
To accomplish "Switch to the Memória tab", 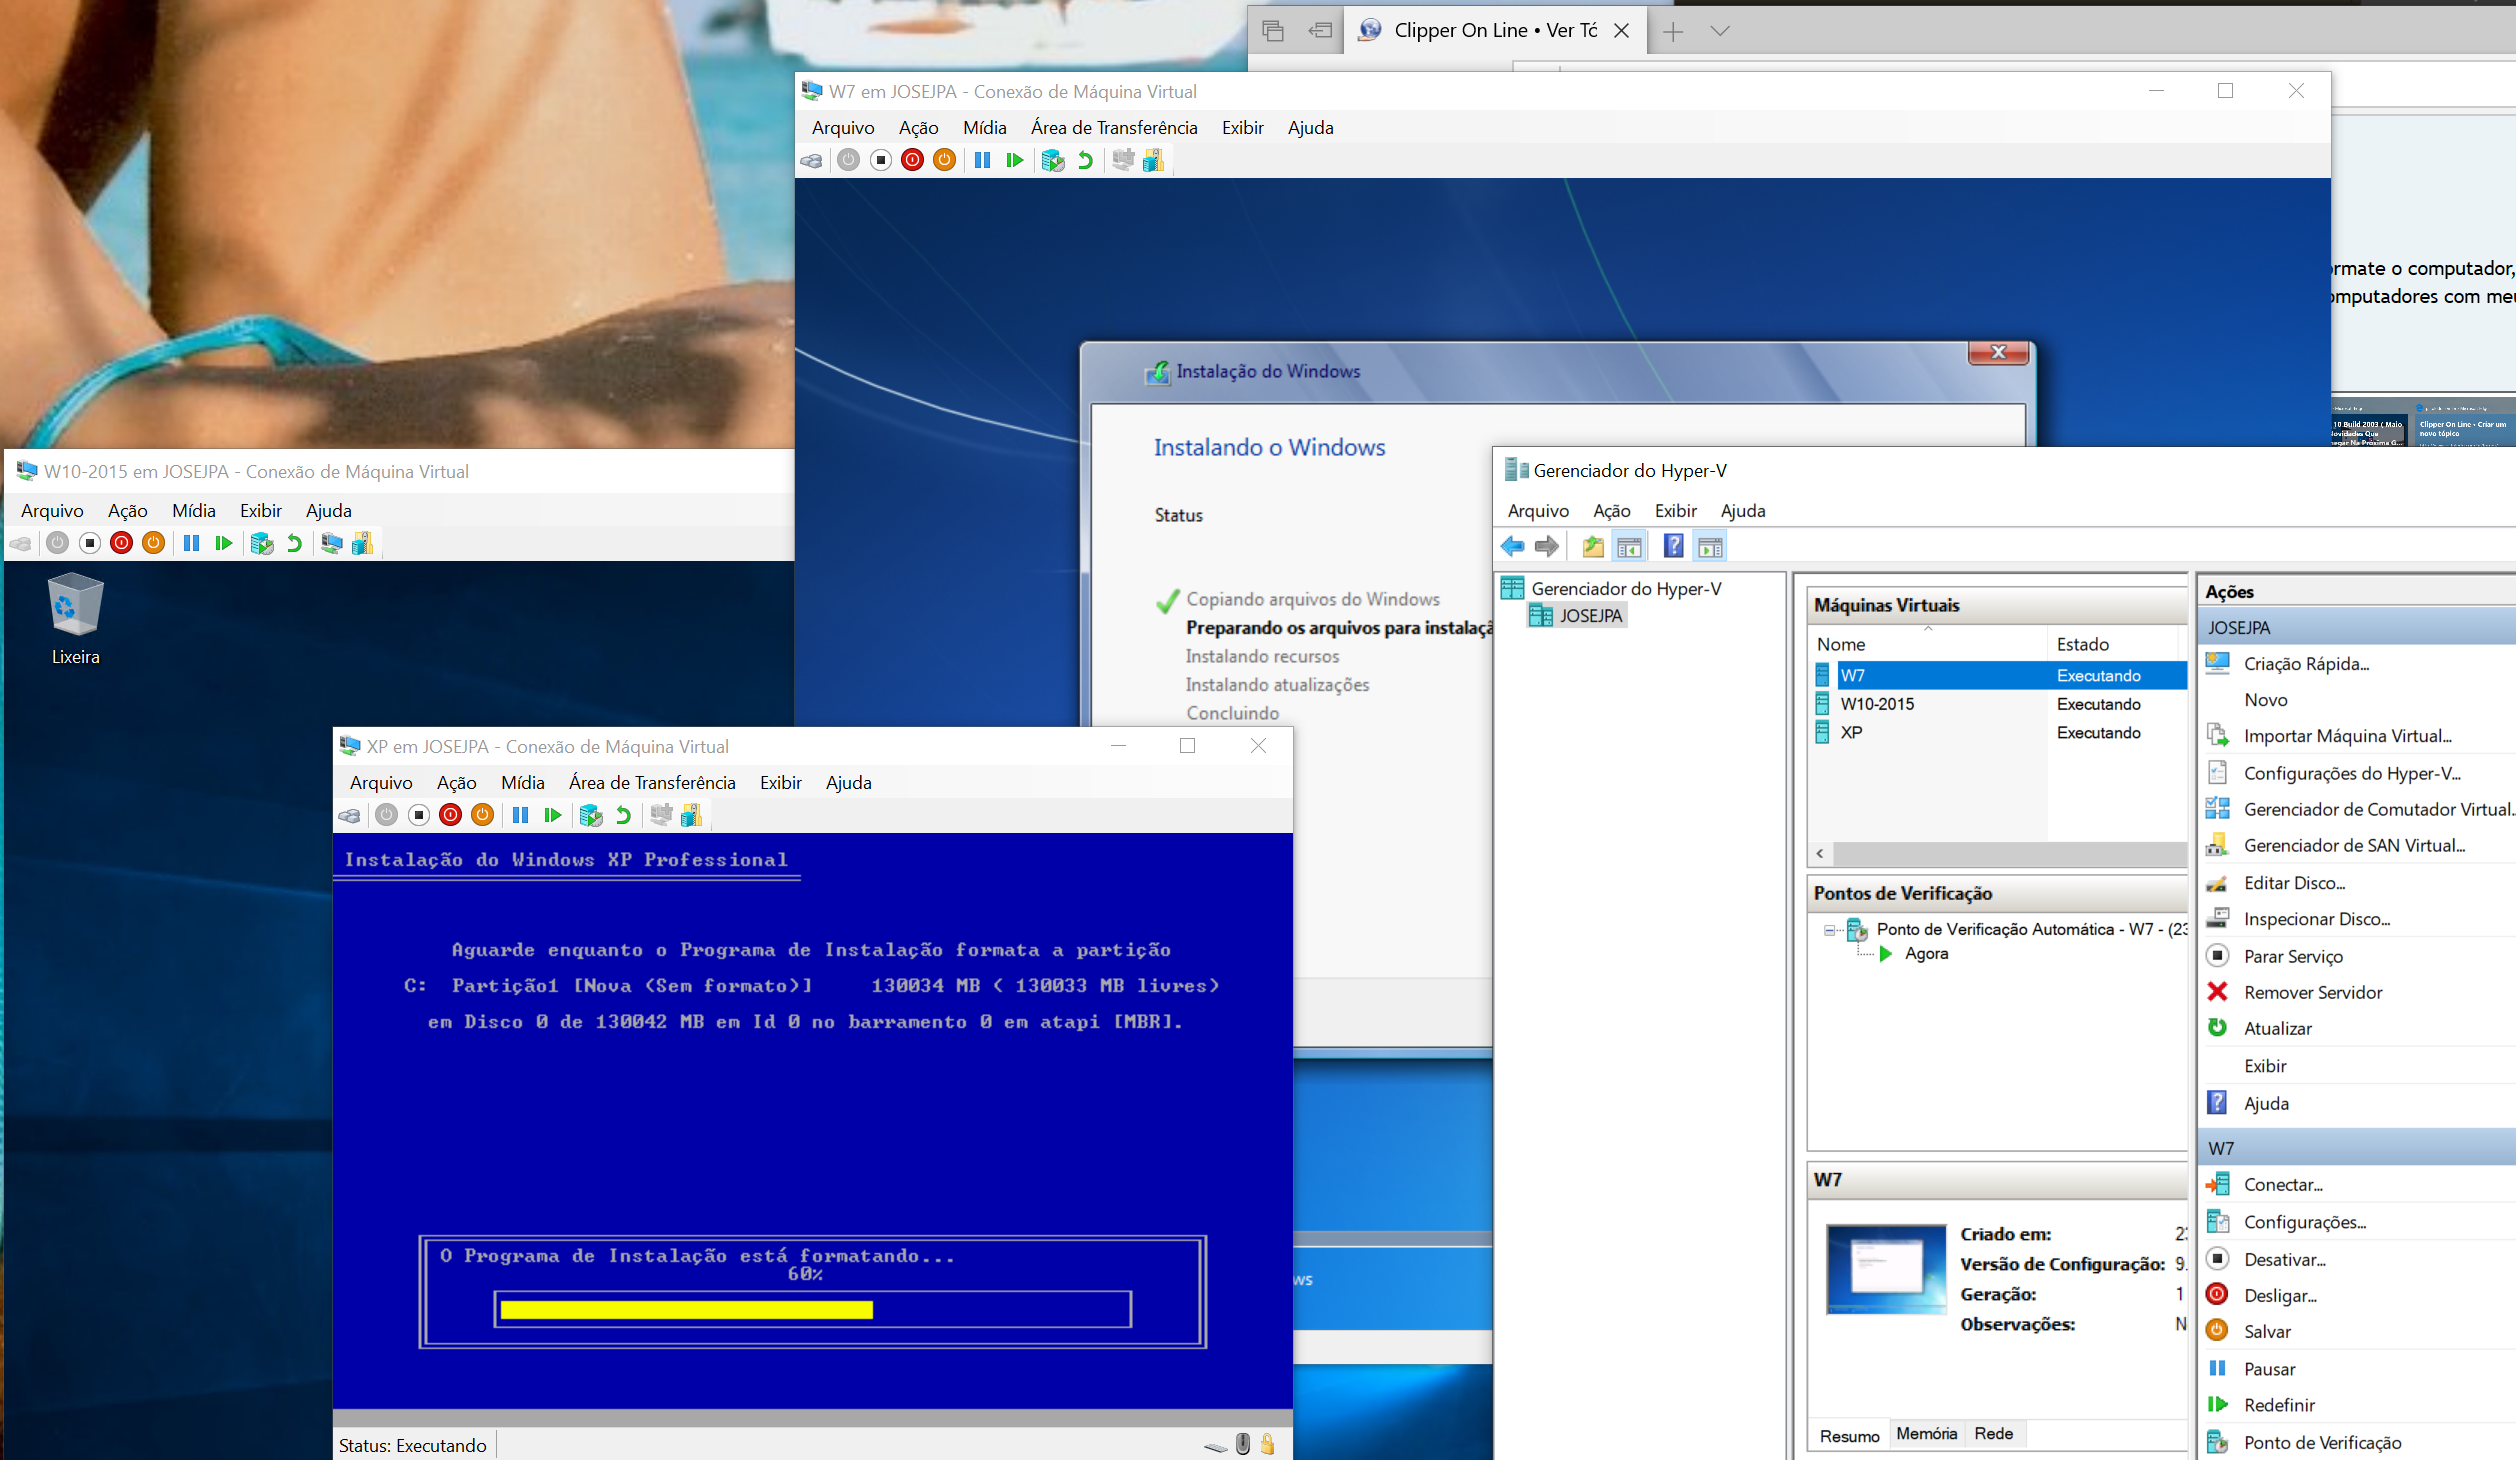I will pos(1926,1434).
